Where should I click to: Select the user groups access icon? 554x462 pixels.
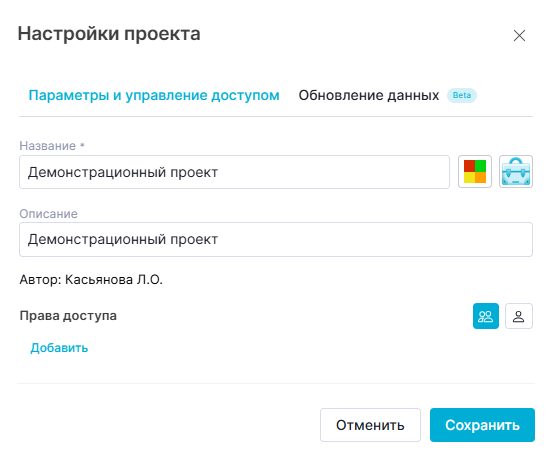(x=486, y=316)
